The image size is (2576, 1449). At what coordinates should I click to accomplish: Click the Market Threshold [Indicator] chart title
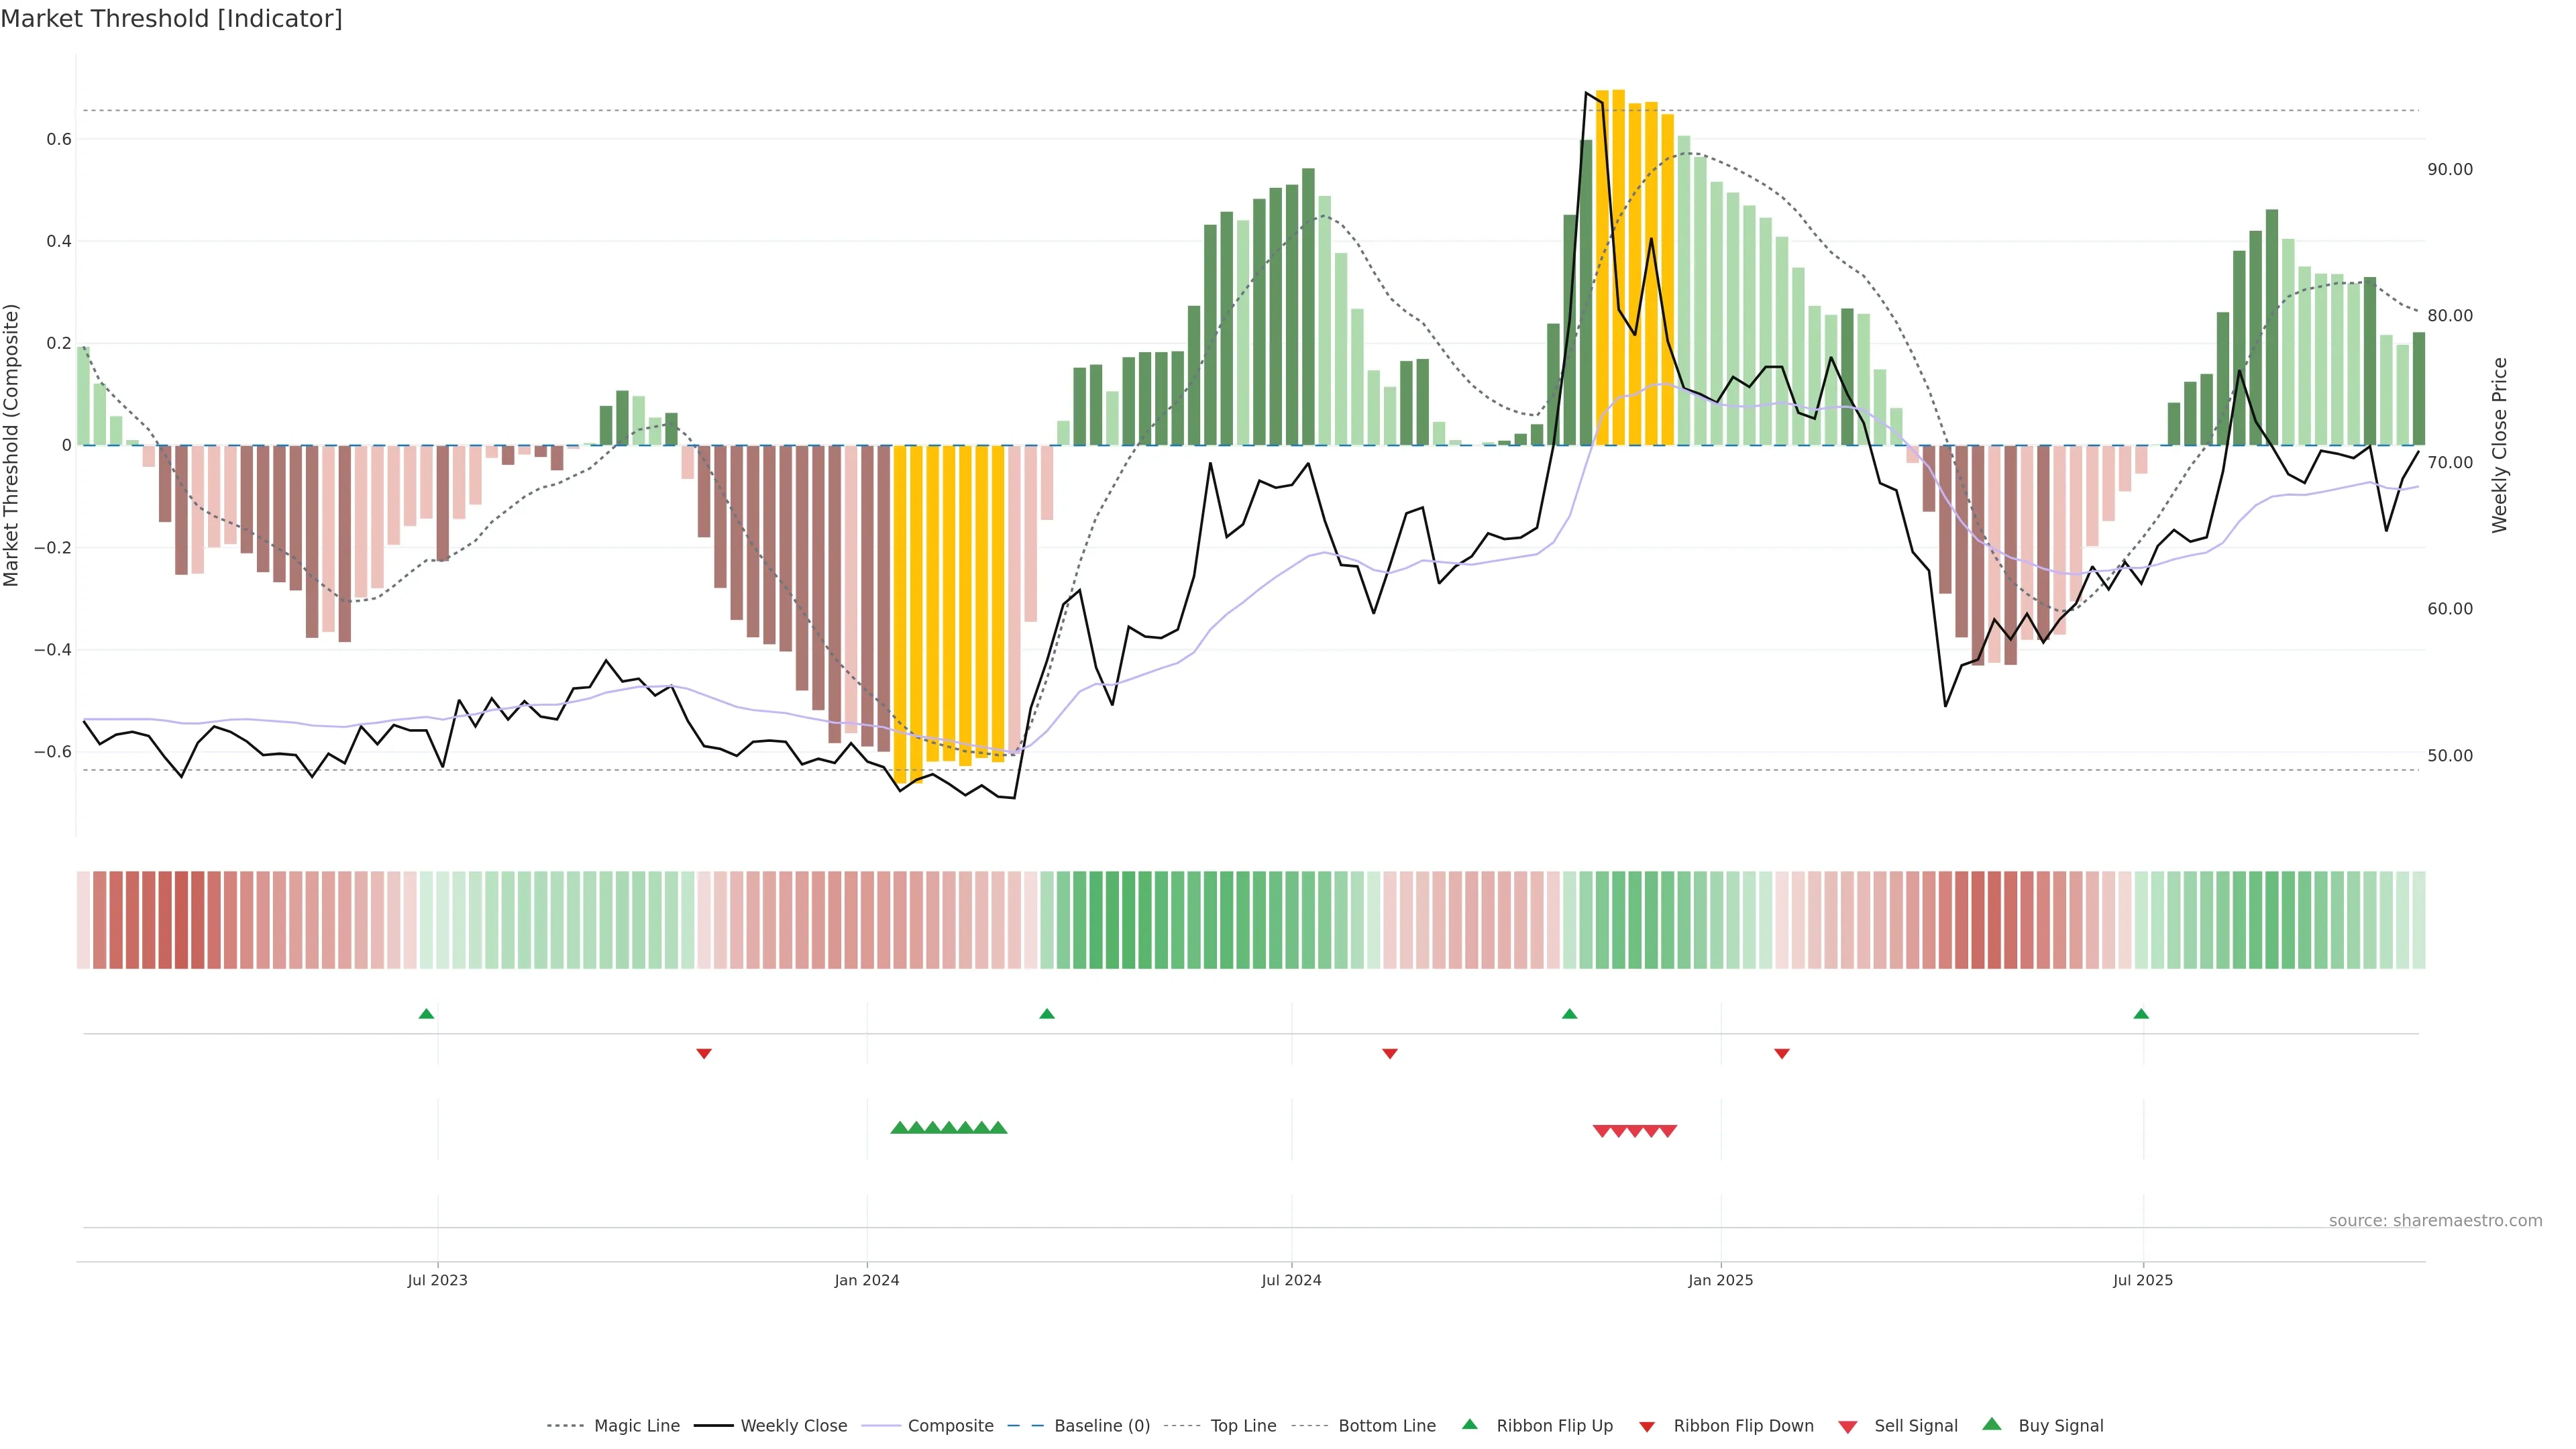tap(171, 18)
